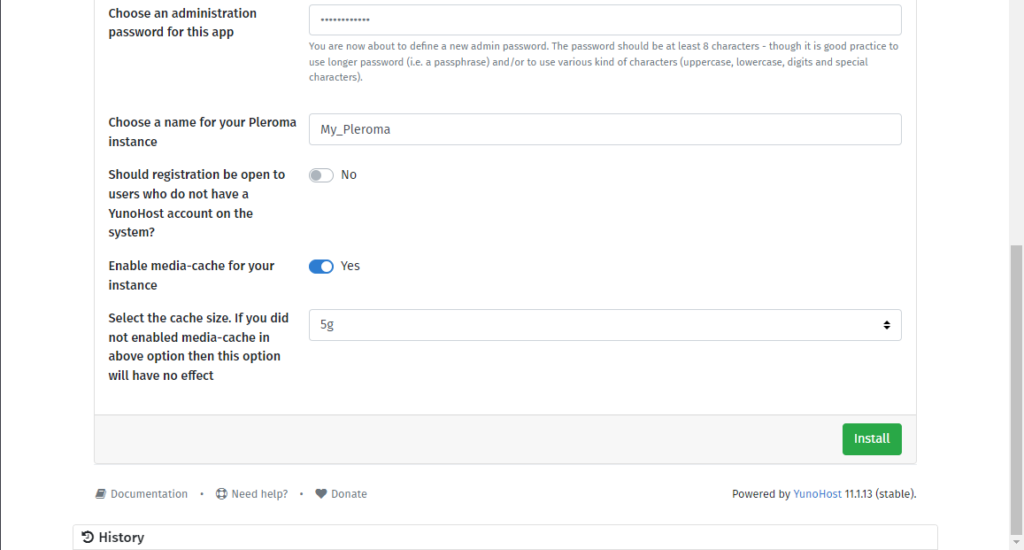Click the Donate heart icon
This screenshot has width=1024, height=550.
point(321,494)
